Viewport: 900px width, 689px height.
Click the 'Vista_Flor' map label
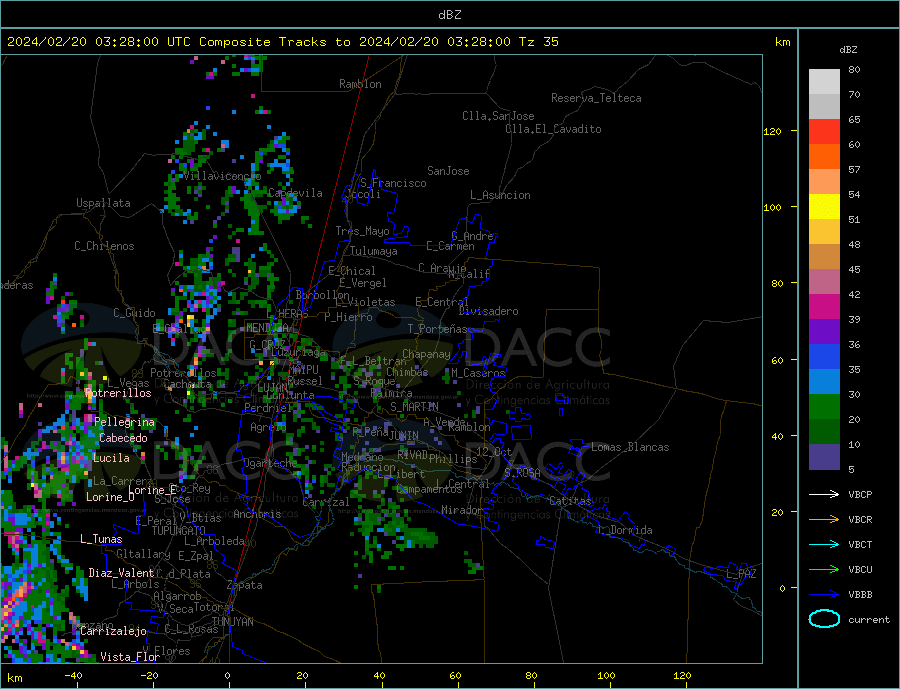[130, 657]
